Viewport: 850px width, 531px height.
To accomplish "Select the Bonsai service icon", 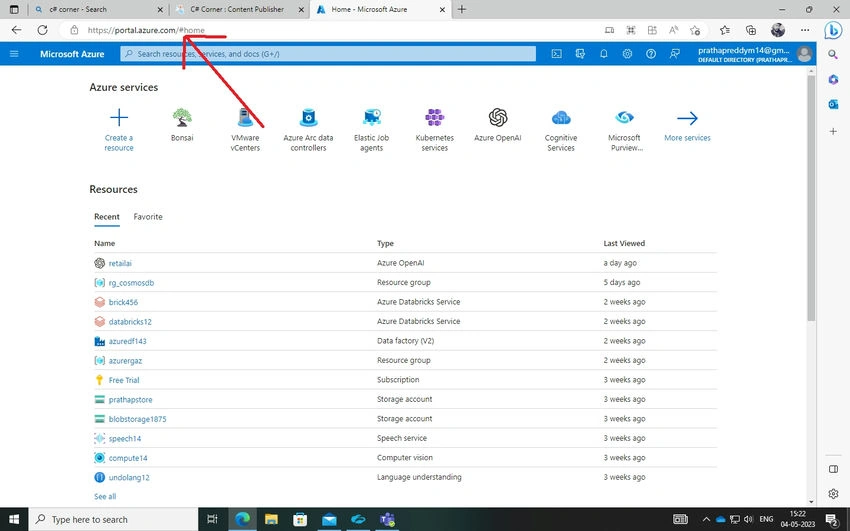I will coord(182,118).
